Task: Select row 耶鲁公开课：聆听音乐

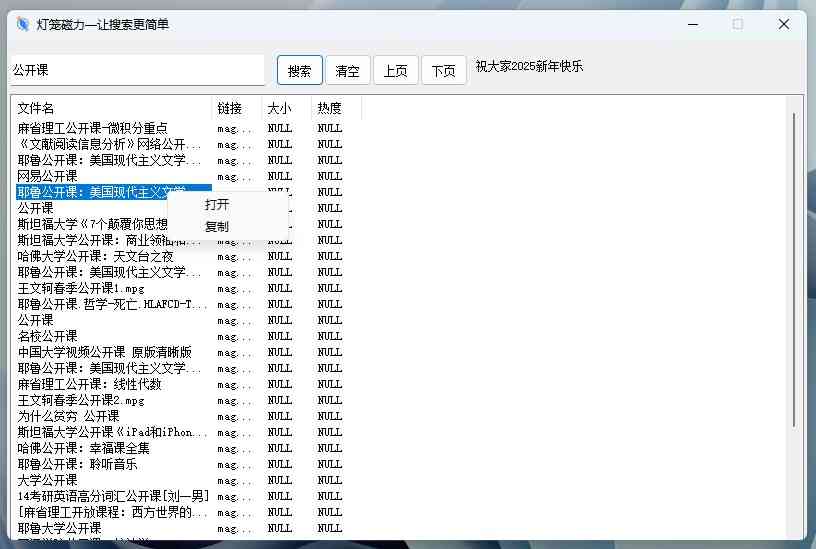Action: click(77, 464)
